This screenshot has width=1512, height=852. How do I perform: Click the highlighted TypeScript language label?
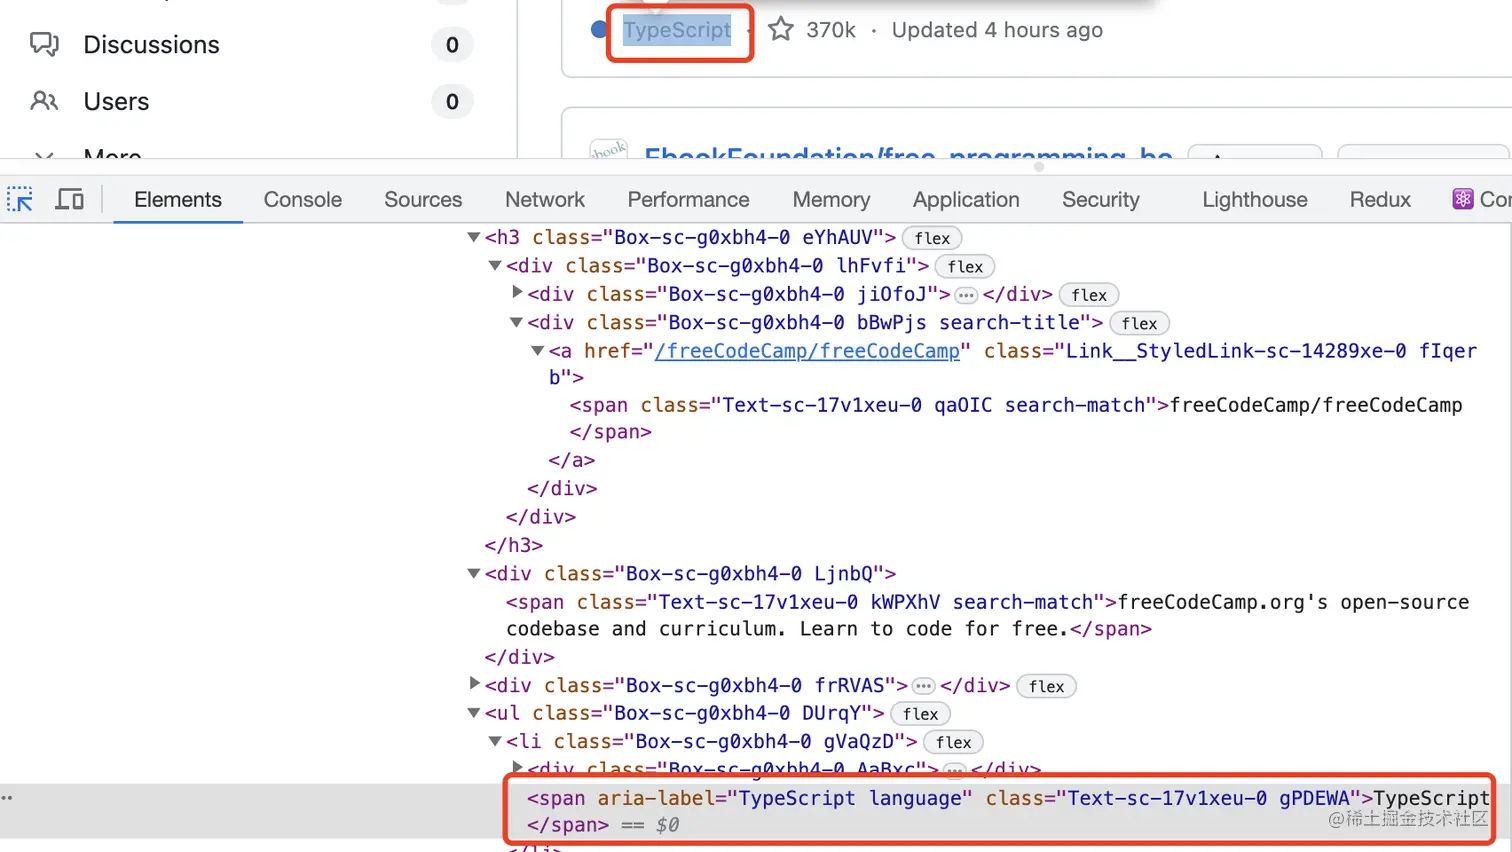pos(677,30)
